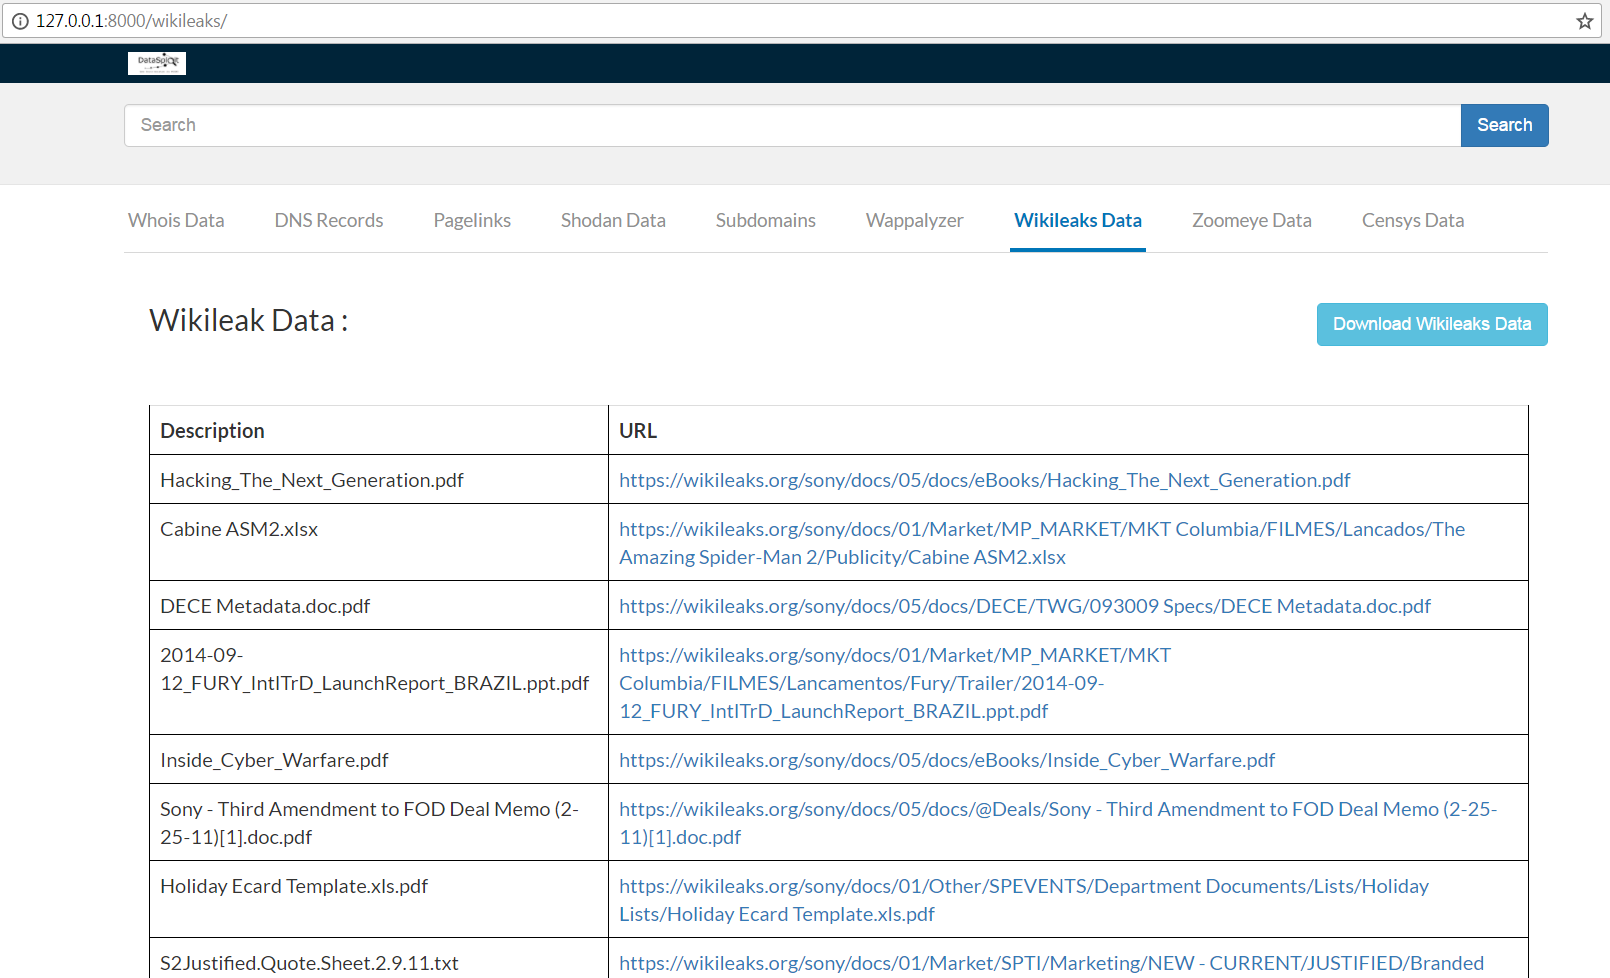
Task: Open the Pagelinks tab
Action: pyautogui.click(x=472, y=220)
